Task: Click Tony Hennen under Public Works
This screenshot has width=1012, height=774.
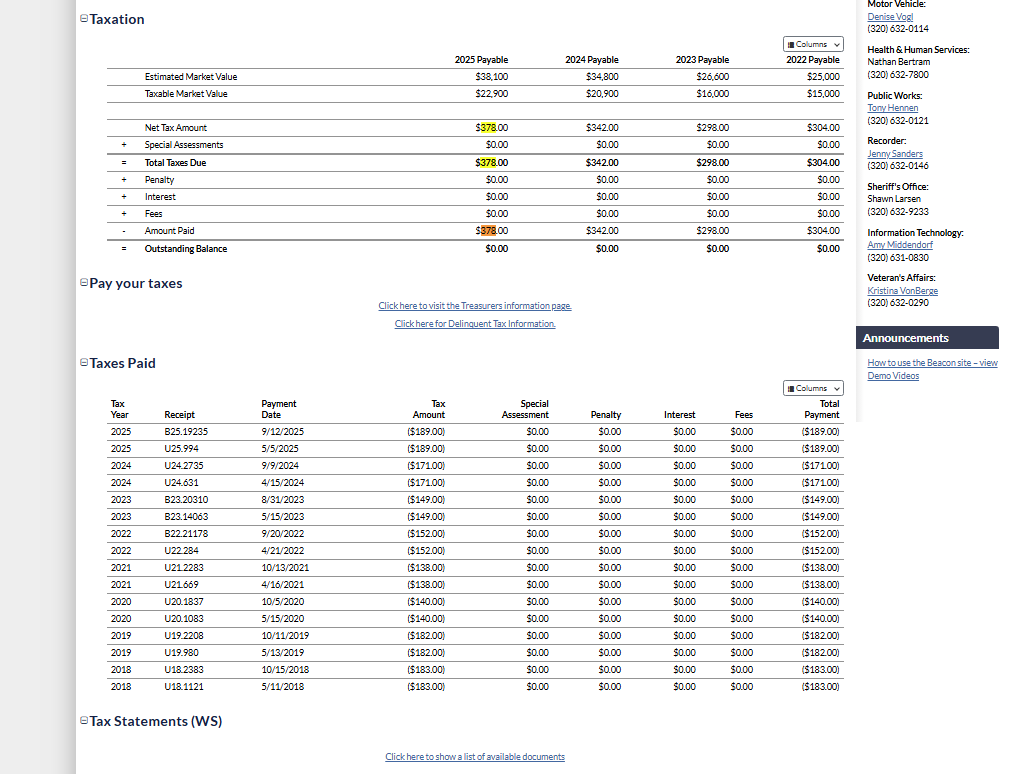Action: coord(892,108)
